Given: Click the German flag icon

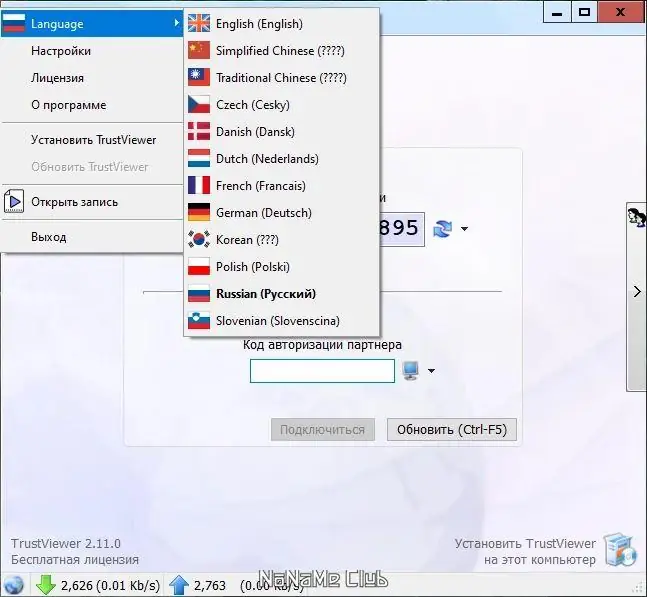Looking at the screenshot, I should tap(199, 212).
